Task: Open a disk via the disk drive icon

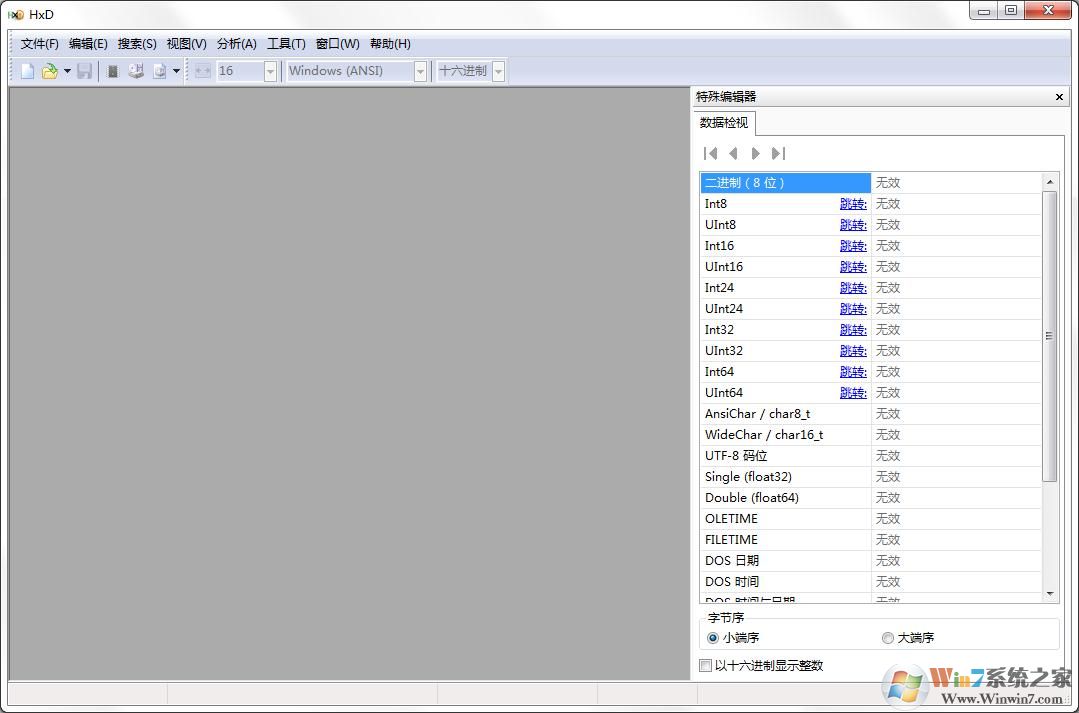Action: 135,70
